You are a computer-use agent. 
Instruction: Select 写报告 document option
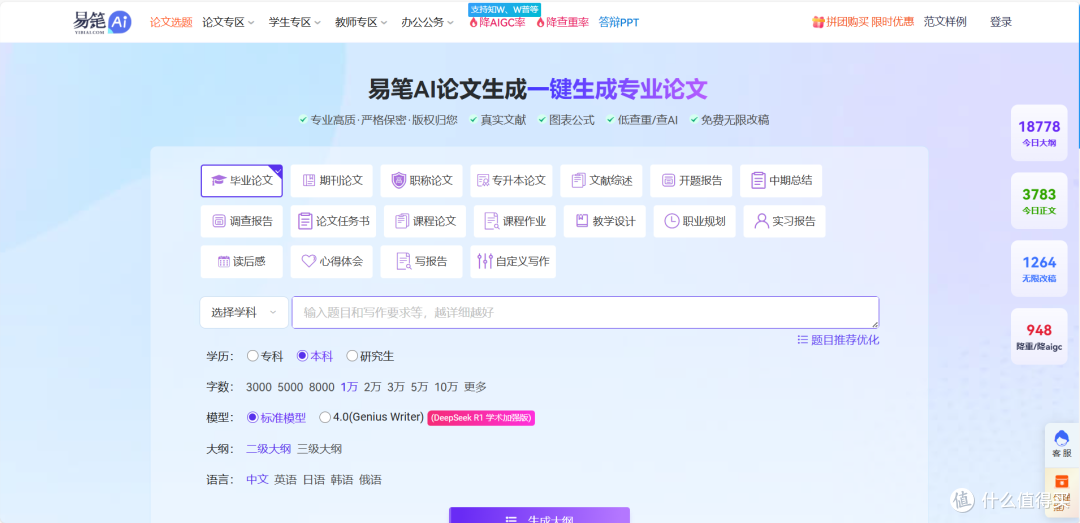[x=422, y=262]
